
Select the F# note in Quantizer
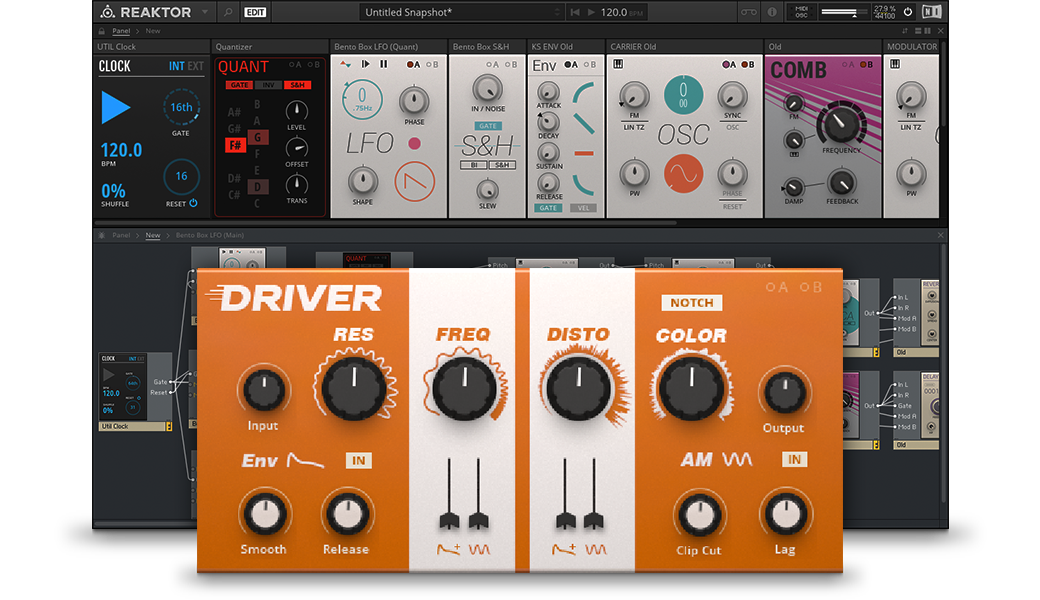(235, 145)
